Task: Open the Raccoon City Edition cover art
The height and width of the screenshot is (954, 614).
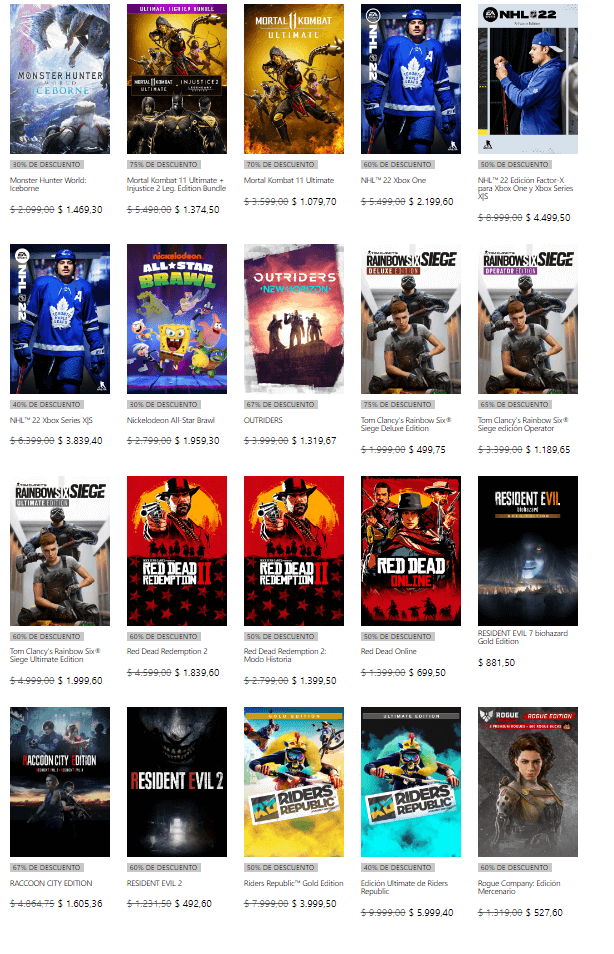Action: coord(60,782)
